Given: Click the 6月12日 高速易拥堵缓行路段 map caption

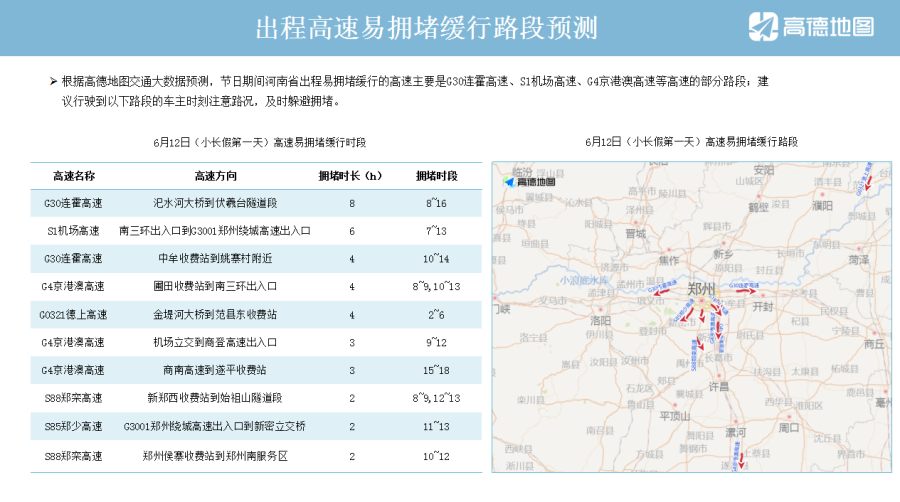Looking at the screenshot, I should (692, 142).
